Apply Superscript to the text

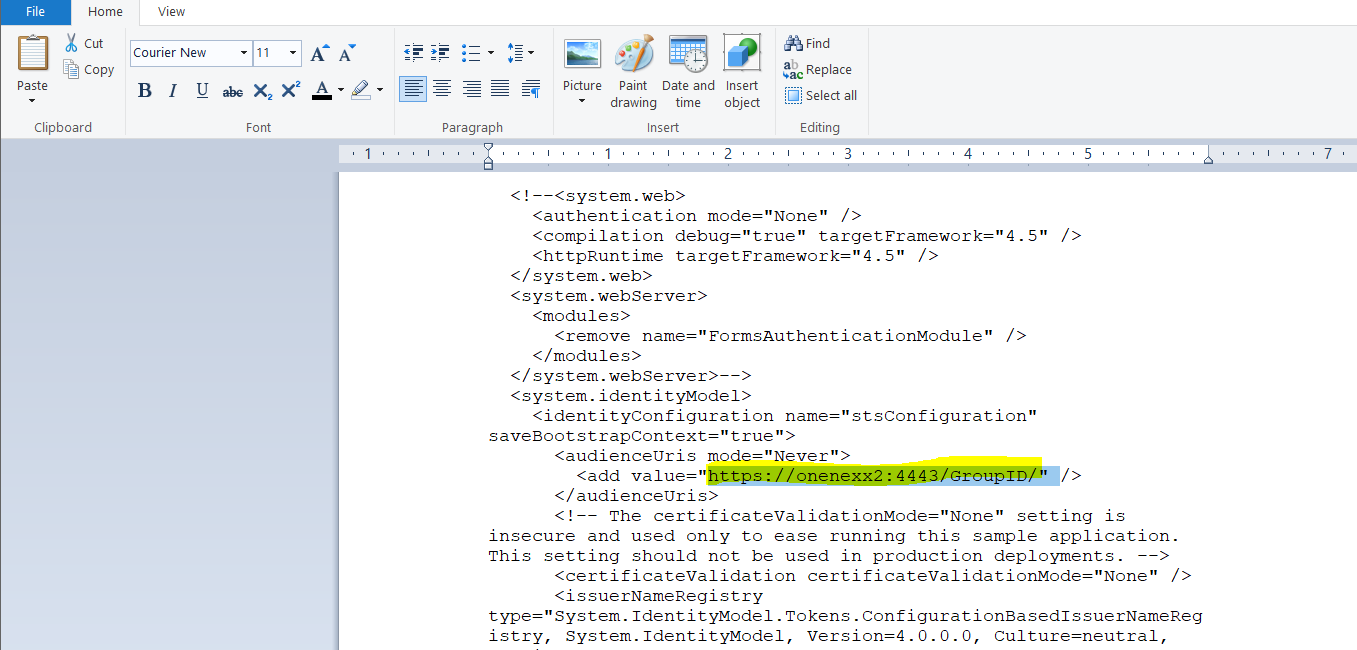pos(290,90)
